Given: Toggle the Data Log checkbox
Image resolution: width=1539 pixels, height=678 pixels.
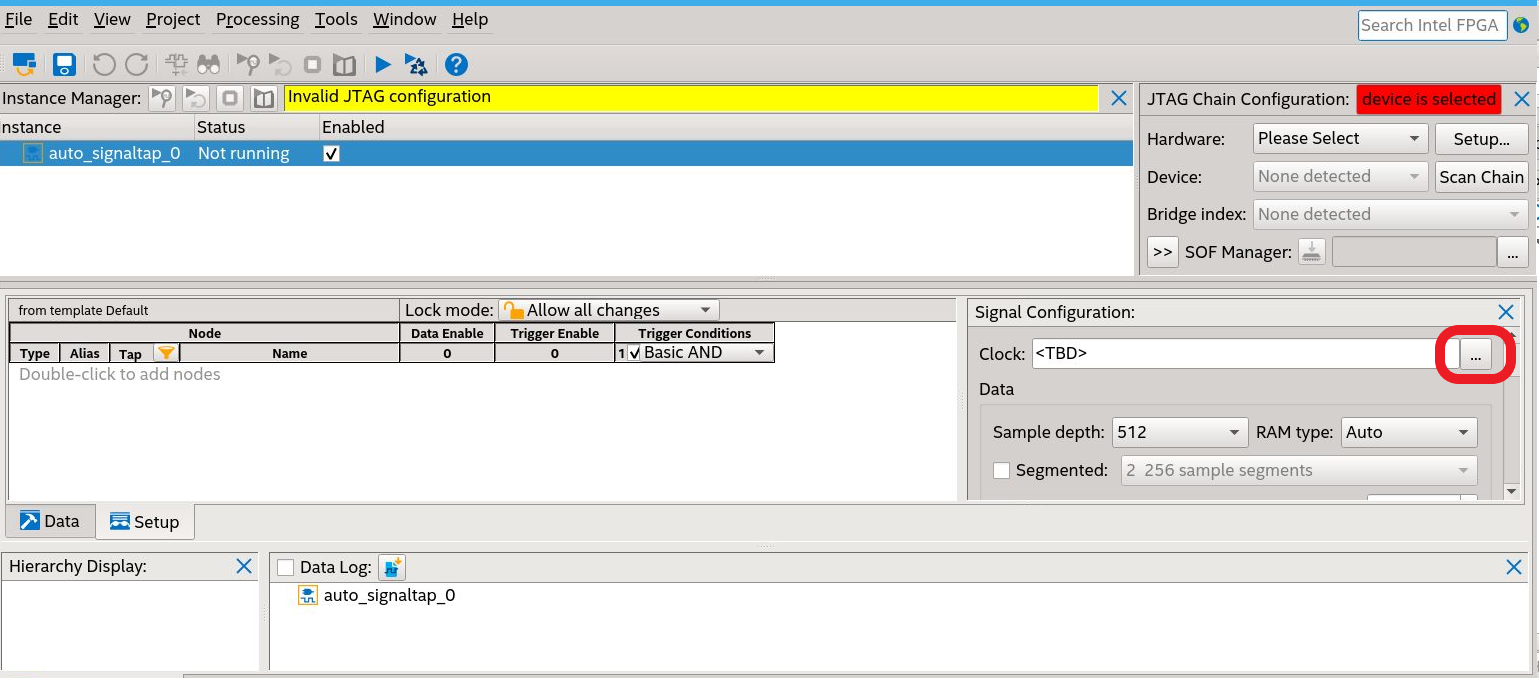Looking at the screenshot, I should (286, 568).
